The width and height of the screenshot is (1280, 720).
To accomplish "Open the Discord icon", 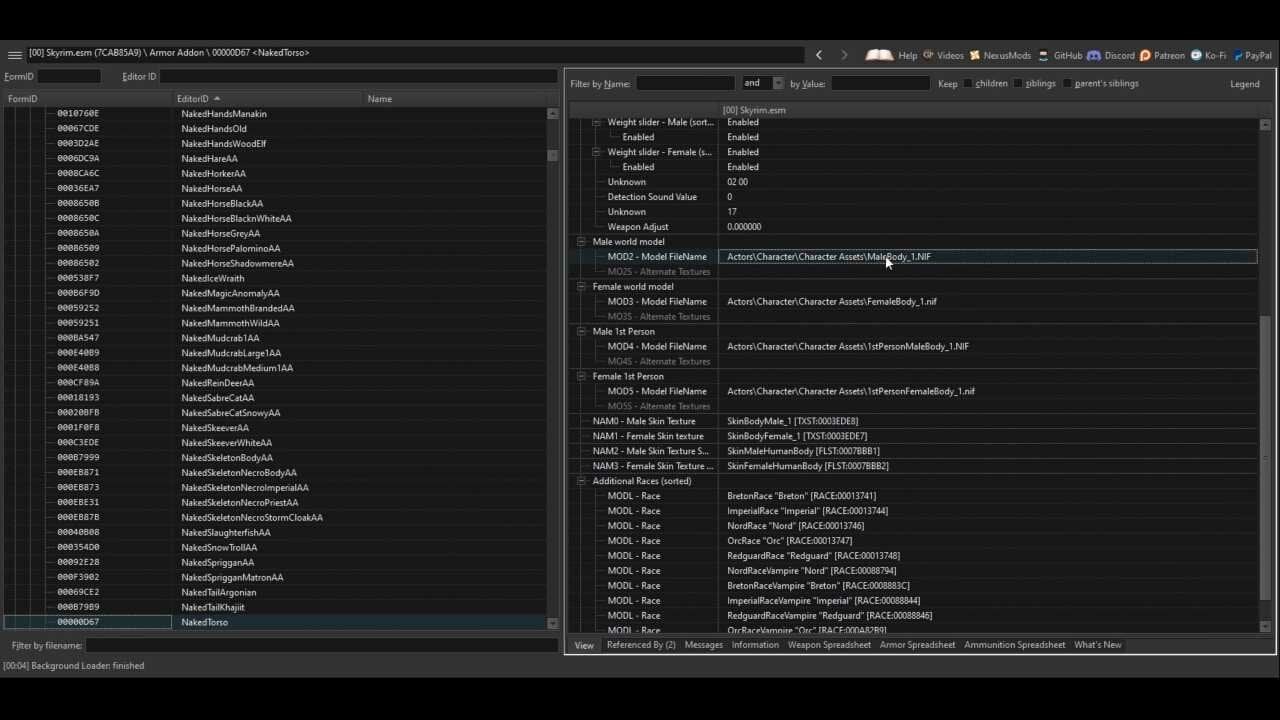I will coord(1094,55).
